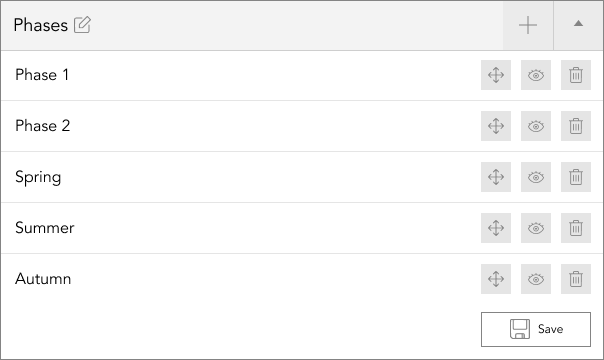Viewport: 604px width, 360px height.
Task: Delete Phase 2 with trash icon
Action: pyautogui.click(x=576, y=126)
